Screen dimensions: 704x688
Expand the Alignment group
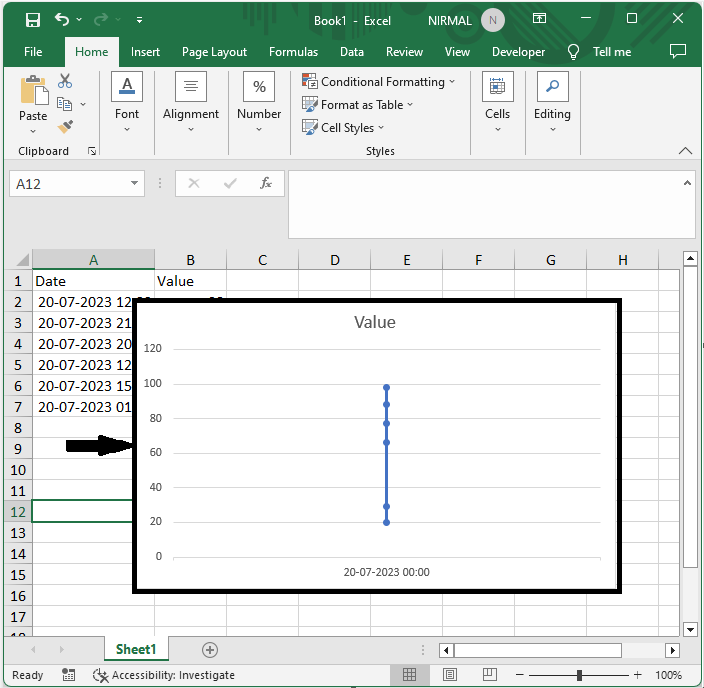click(x=191, y=102)
